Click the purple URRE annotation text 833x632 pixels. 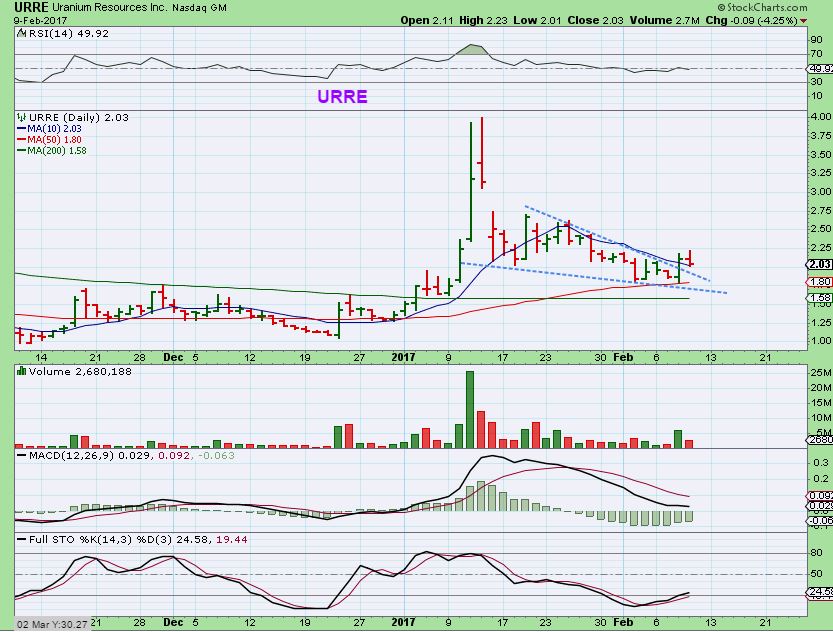[342, 96]
